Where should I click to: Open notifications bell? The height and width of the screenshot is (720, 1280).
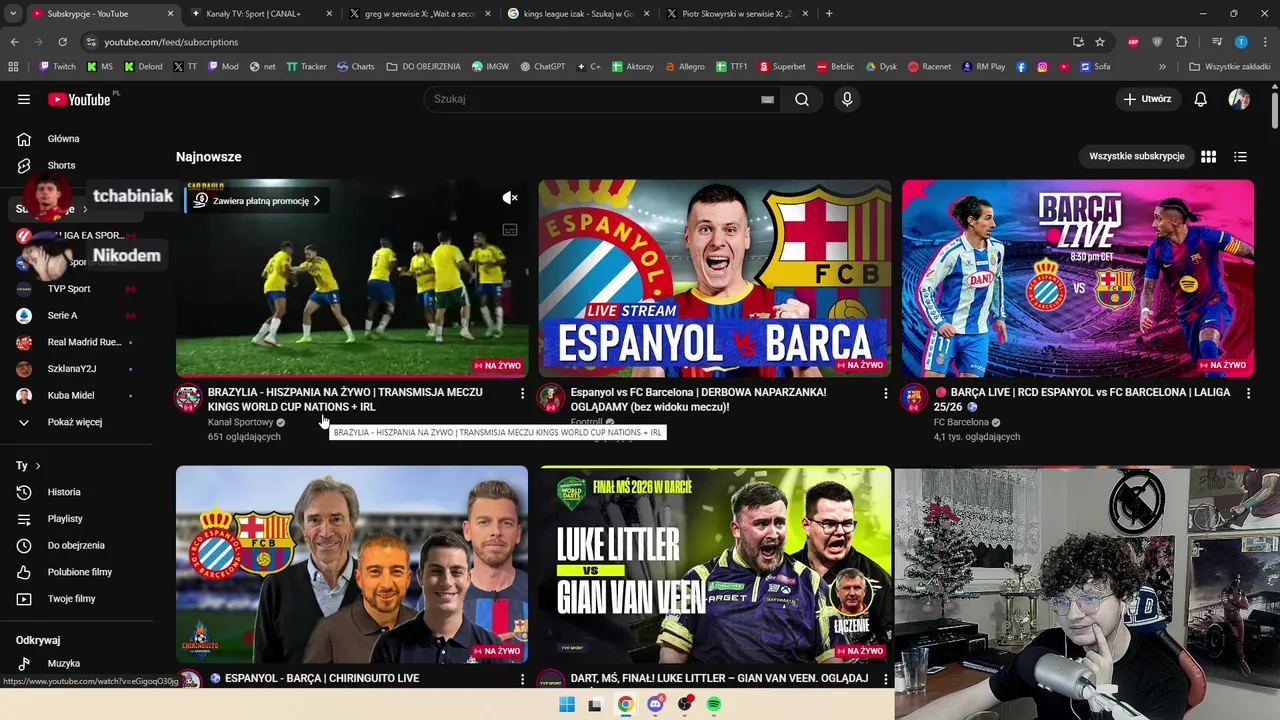pyautogui.click(x=1201, y=99)
